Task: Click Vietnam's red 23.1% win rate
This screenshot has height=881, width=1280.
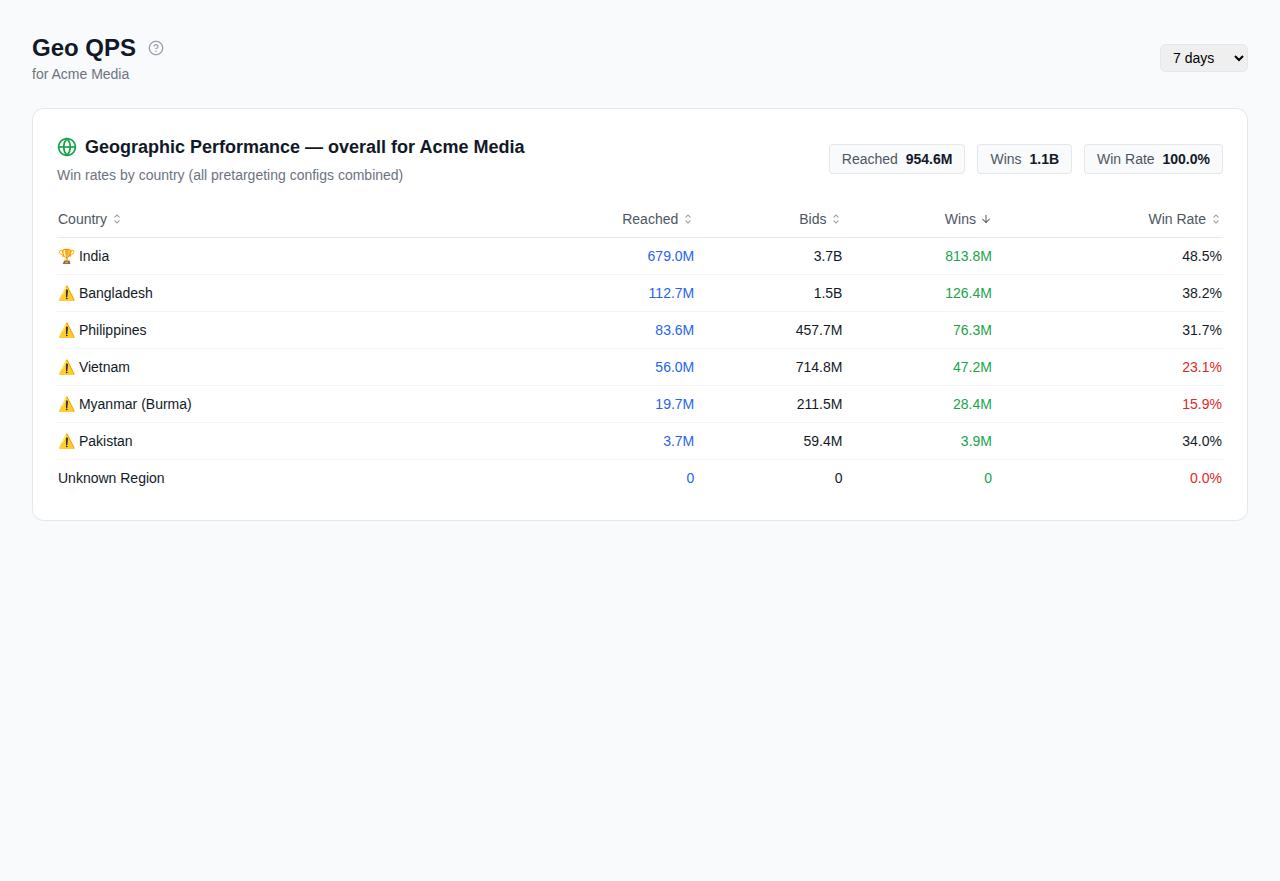Action: click(x=1201, y=367)
